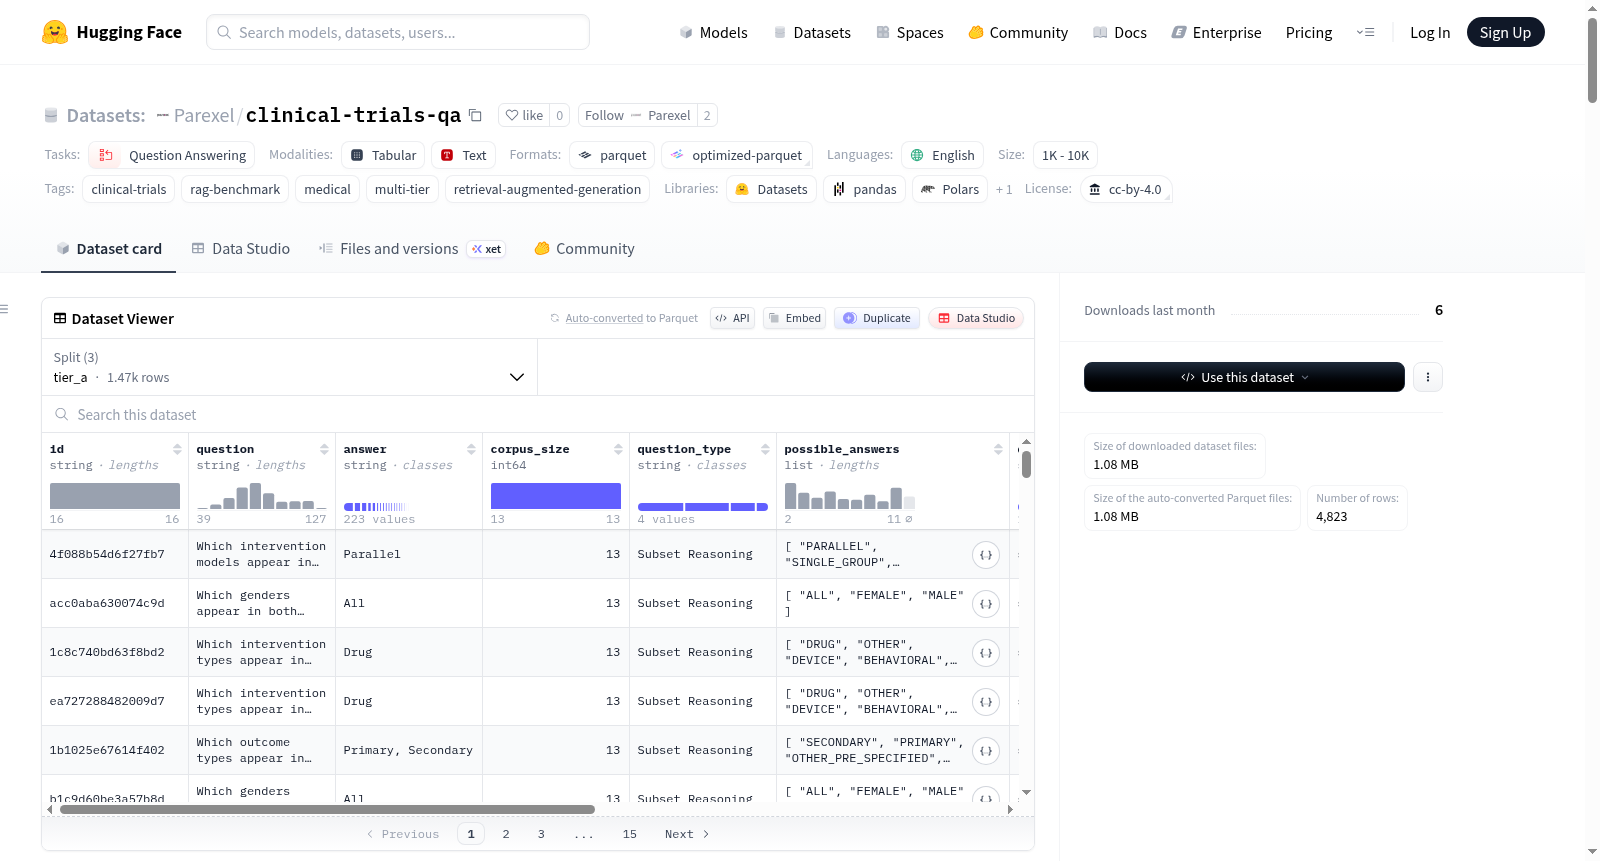Go to the Pricing page
The image size is (1600, 861).
click(1309, 32)
